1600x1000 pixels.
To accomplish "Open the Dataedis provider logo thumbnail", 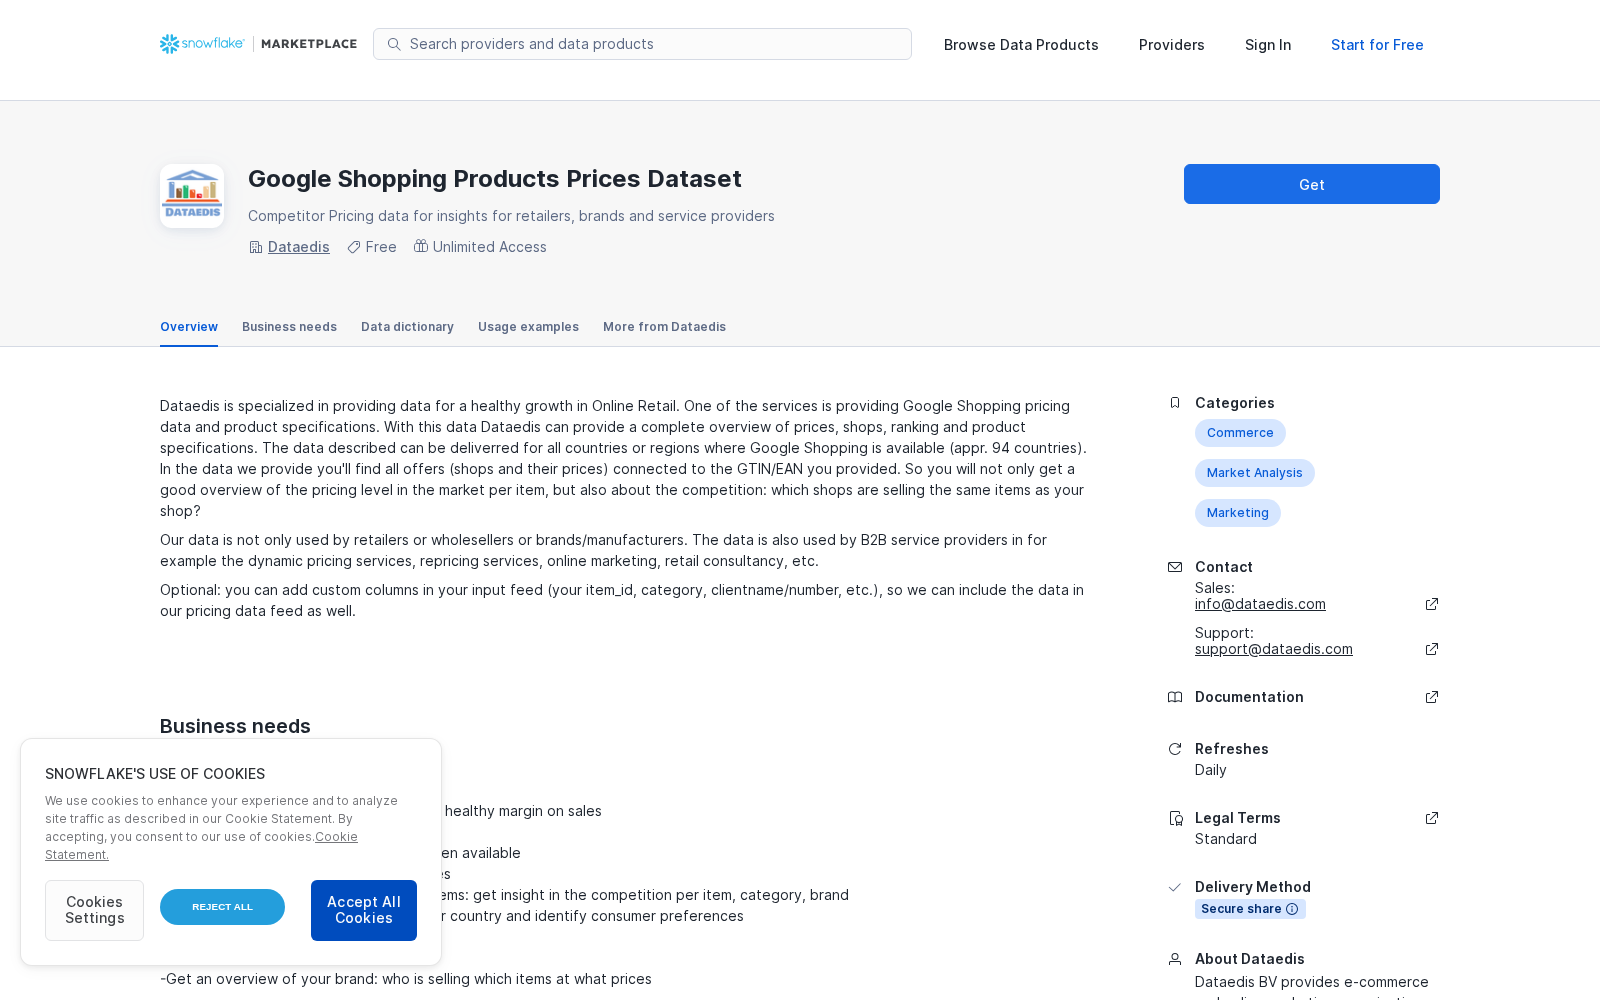I will coord(192,196).
